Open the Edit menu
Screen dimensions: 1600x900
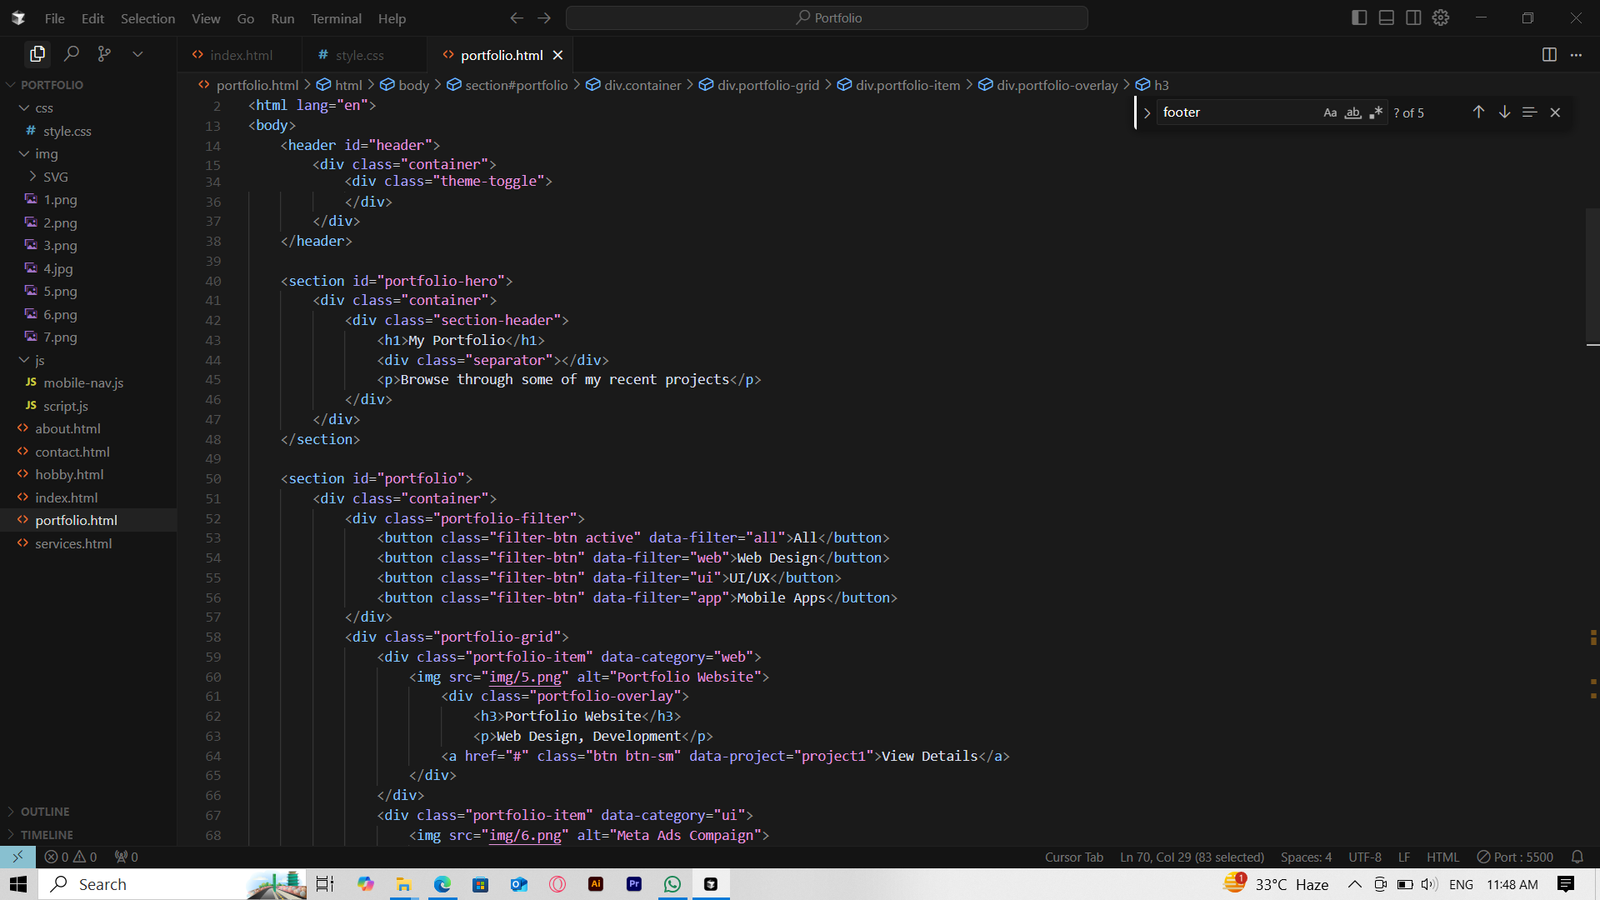pyautogui.click(x=93, y=18)
